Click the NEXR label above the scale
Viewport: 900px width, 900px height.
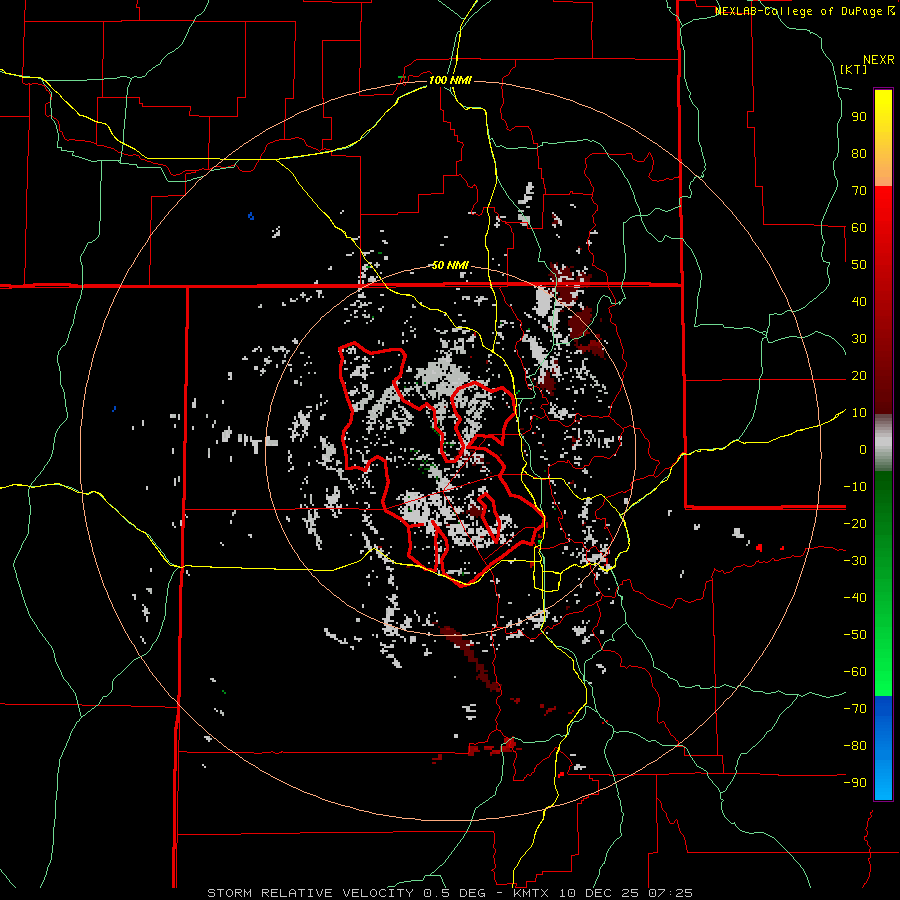878,59
